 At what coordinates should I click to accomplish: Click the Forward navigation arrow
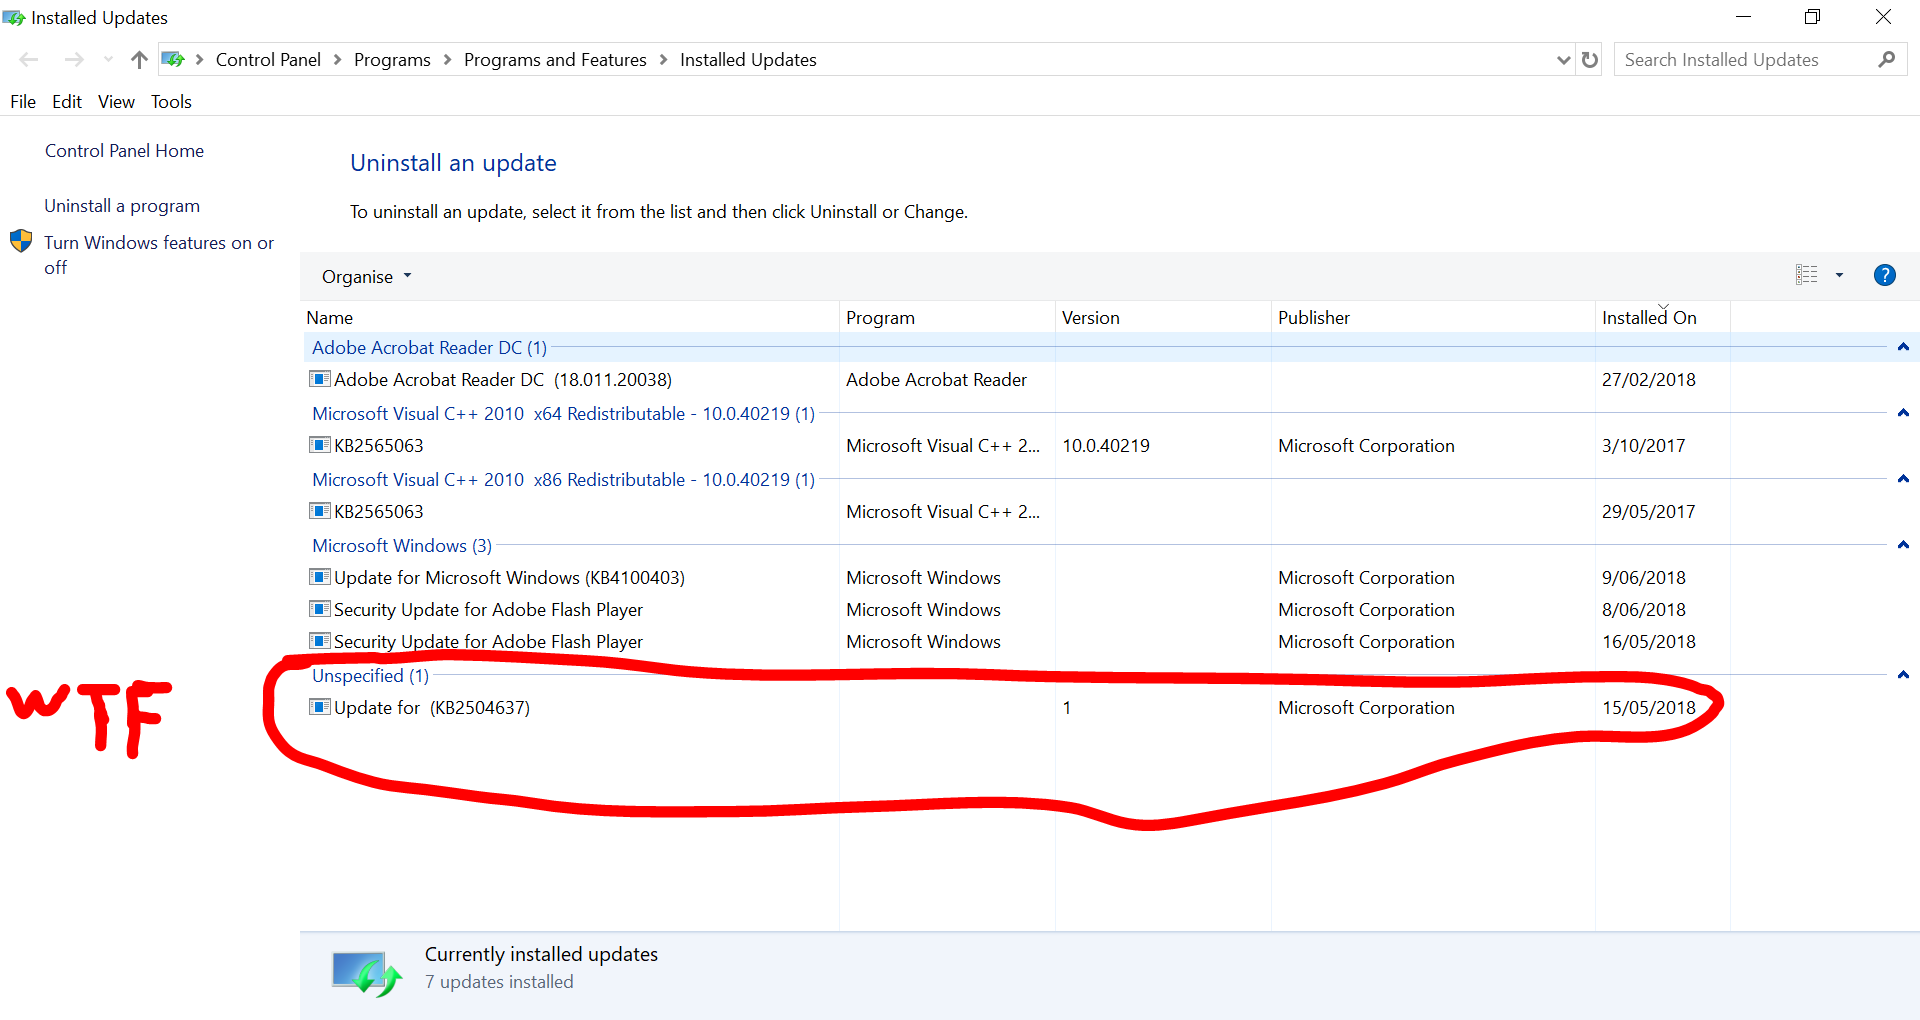pos(74,60)
